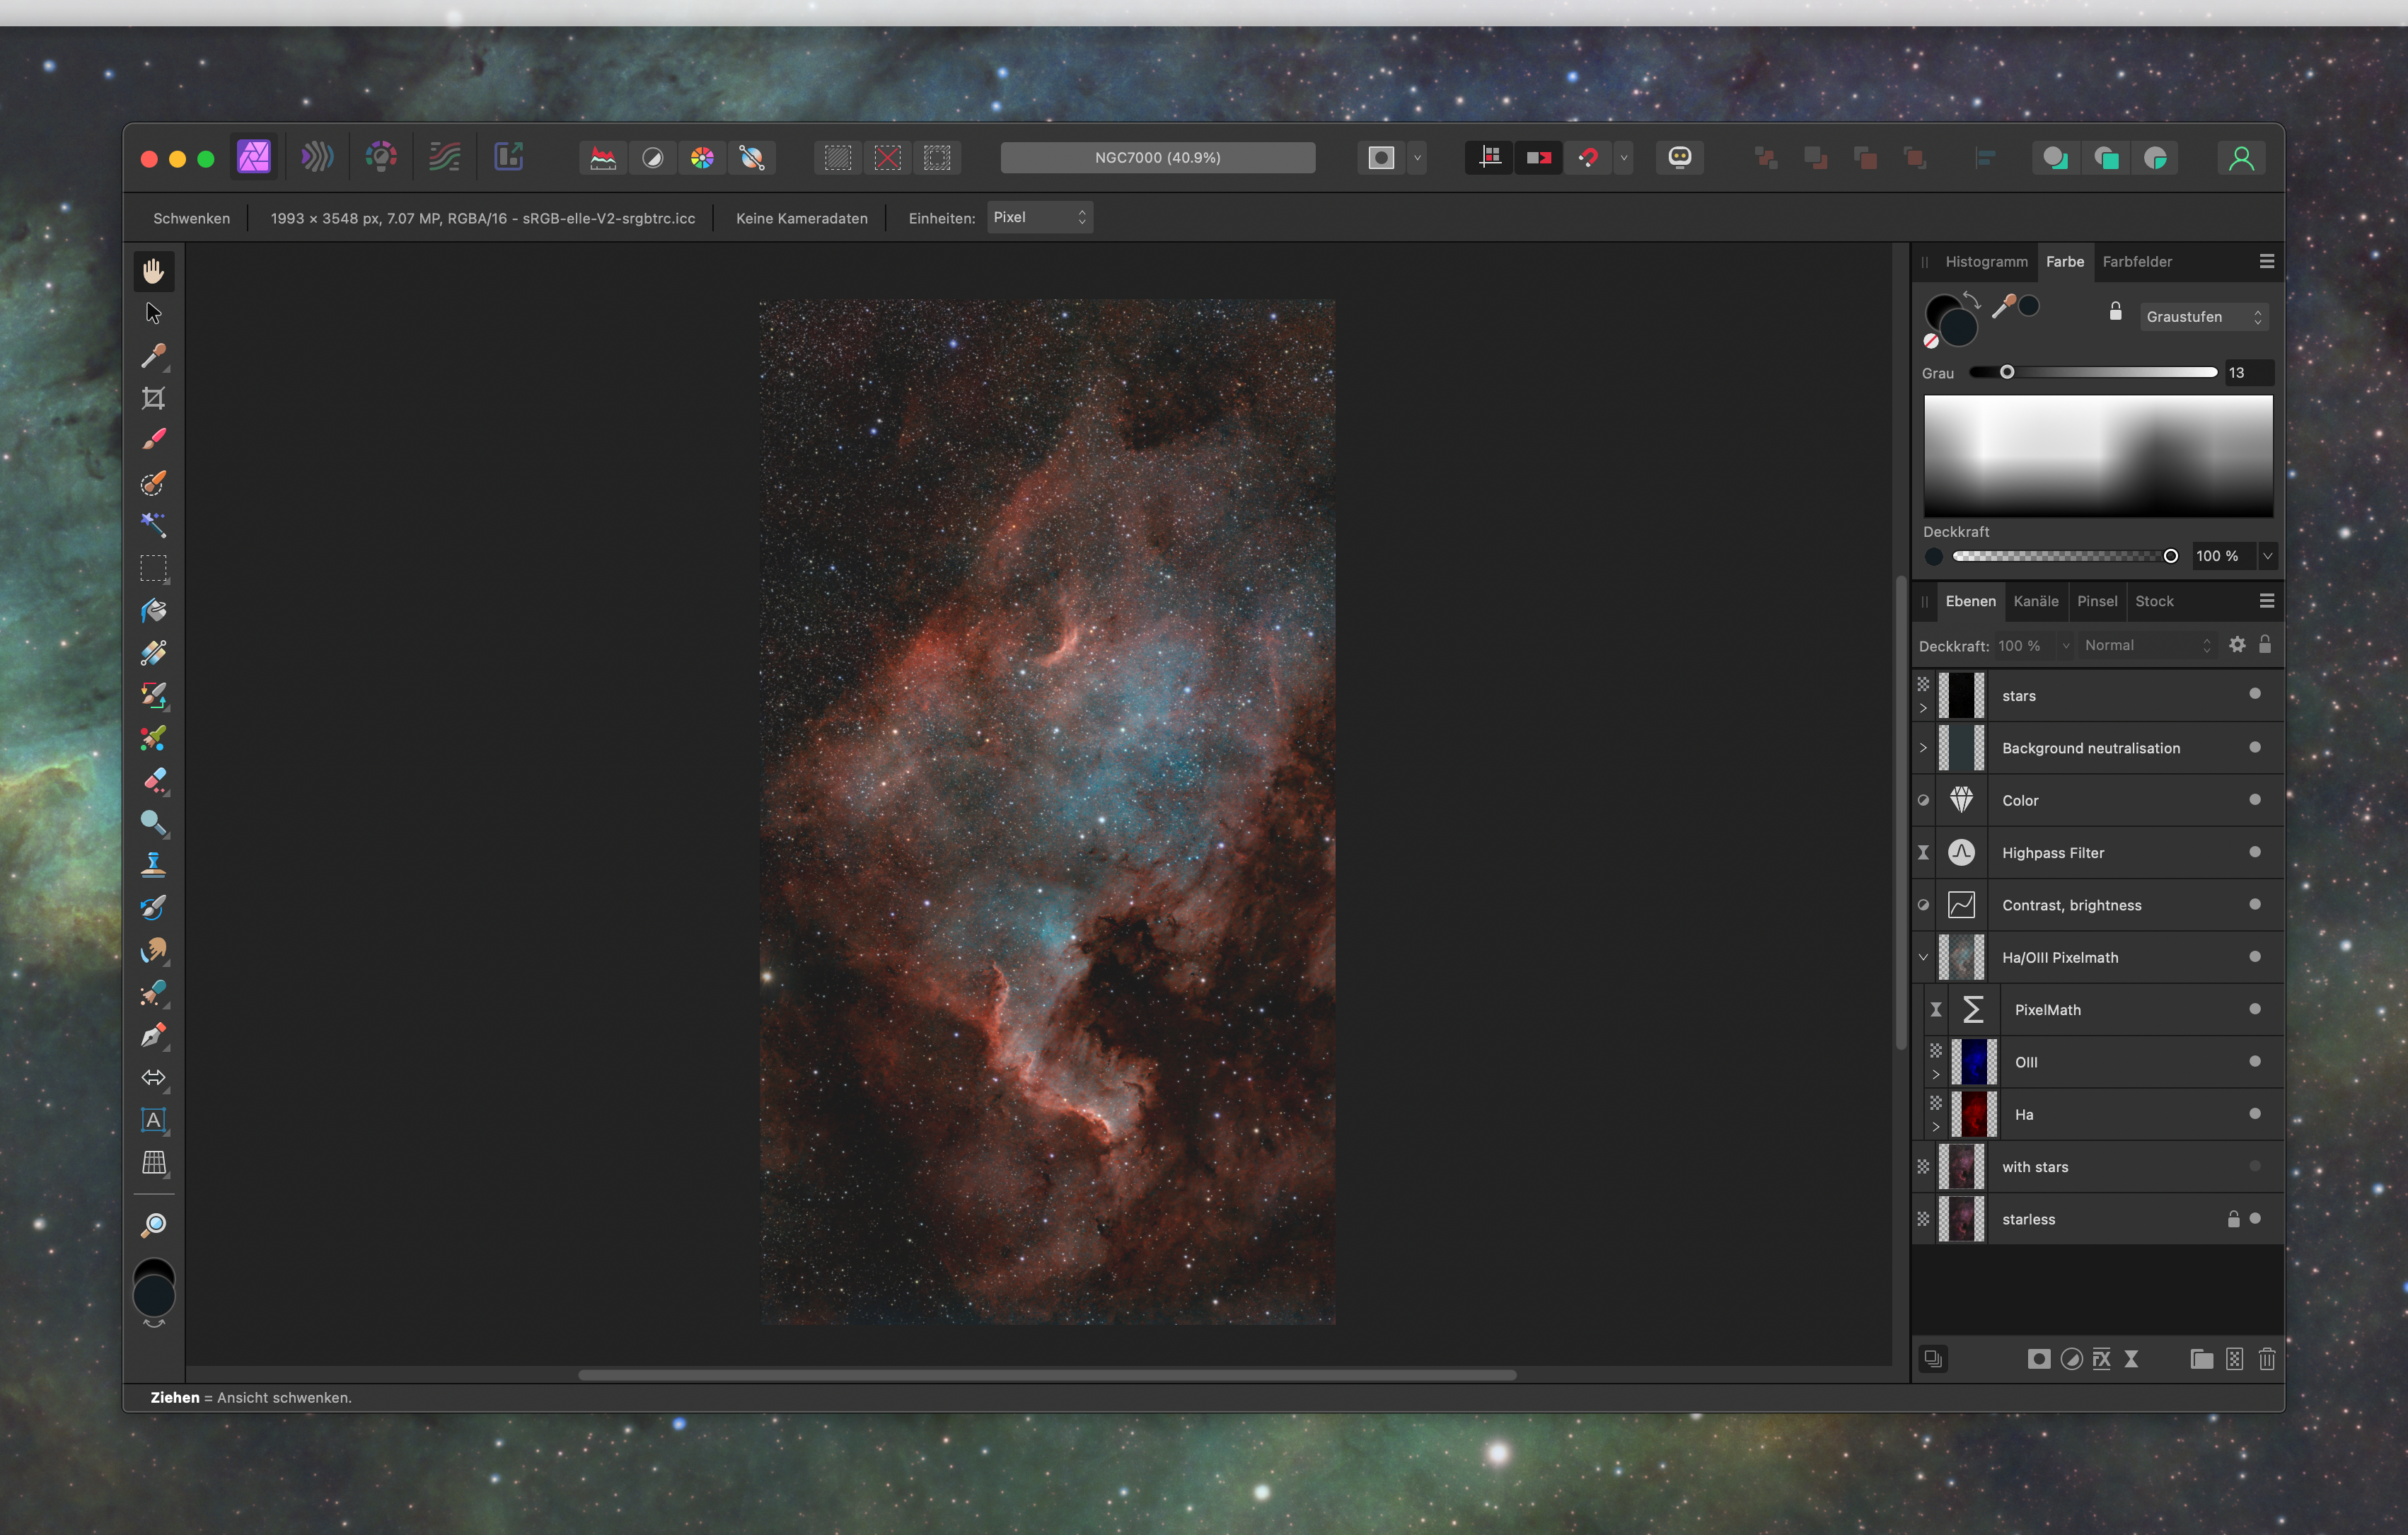Collapse the Ha/OIII Pixelmath group
Screen dimensions: 2408x1535
coord(1923,957)
